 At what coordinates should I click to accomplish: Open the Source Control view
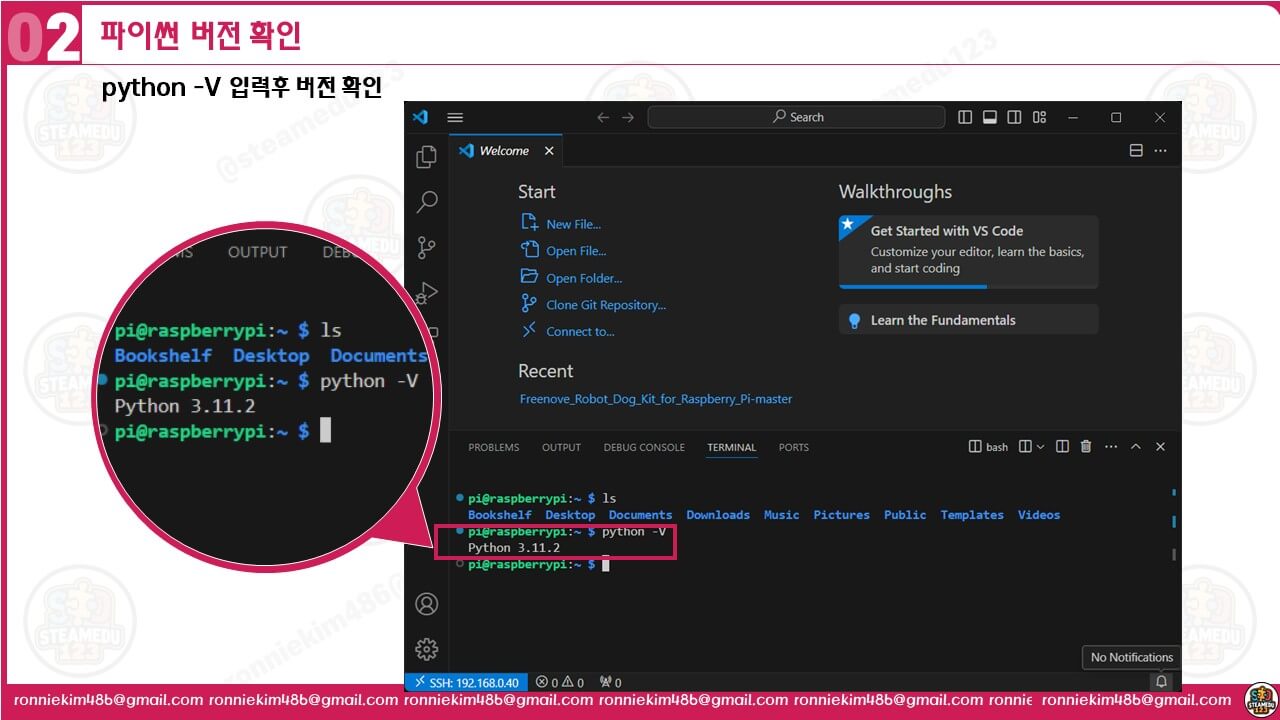[x=427, y=247]
